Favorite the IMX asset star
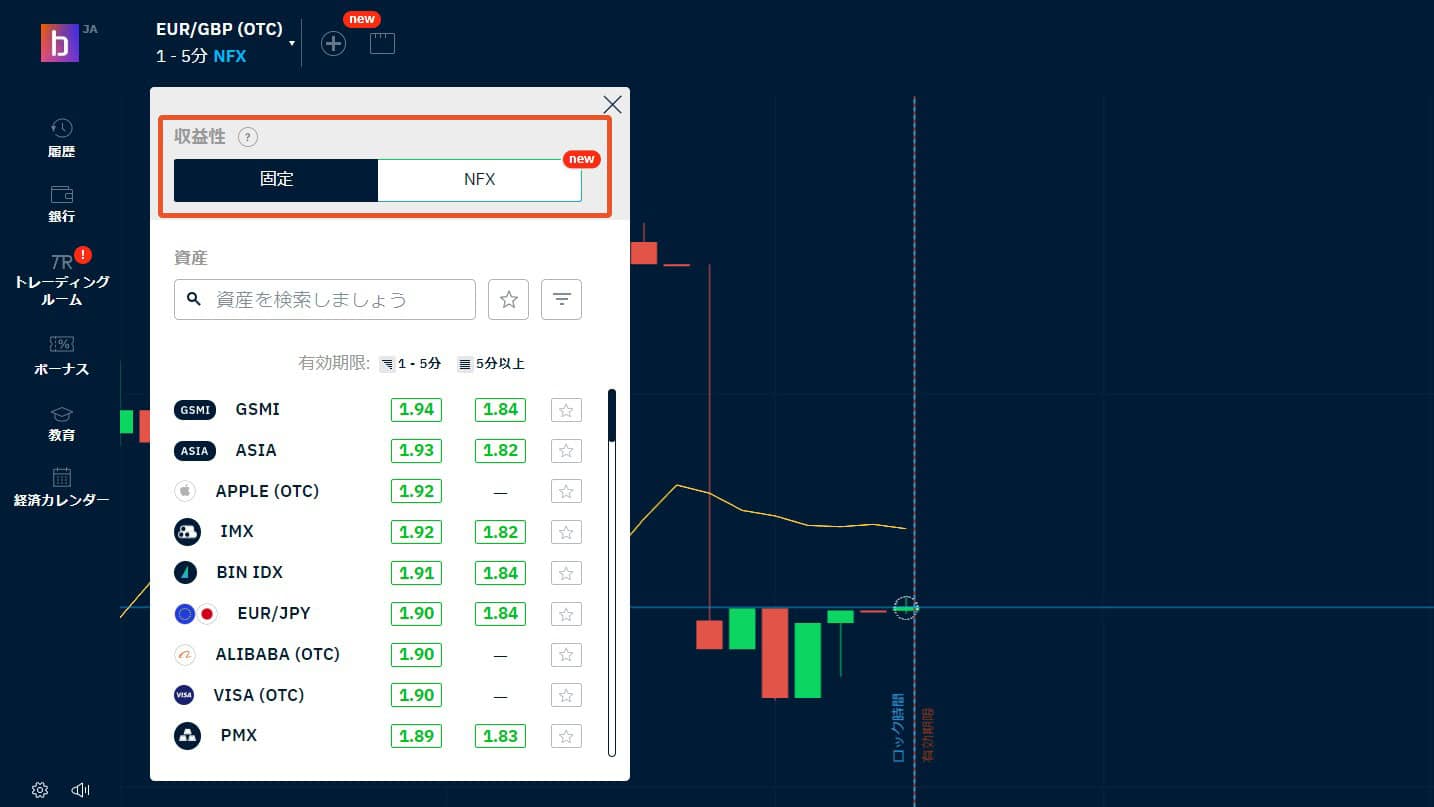 click(566, 532)
